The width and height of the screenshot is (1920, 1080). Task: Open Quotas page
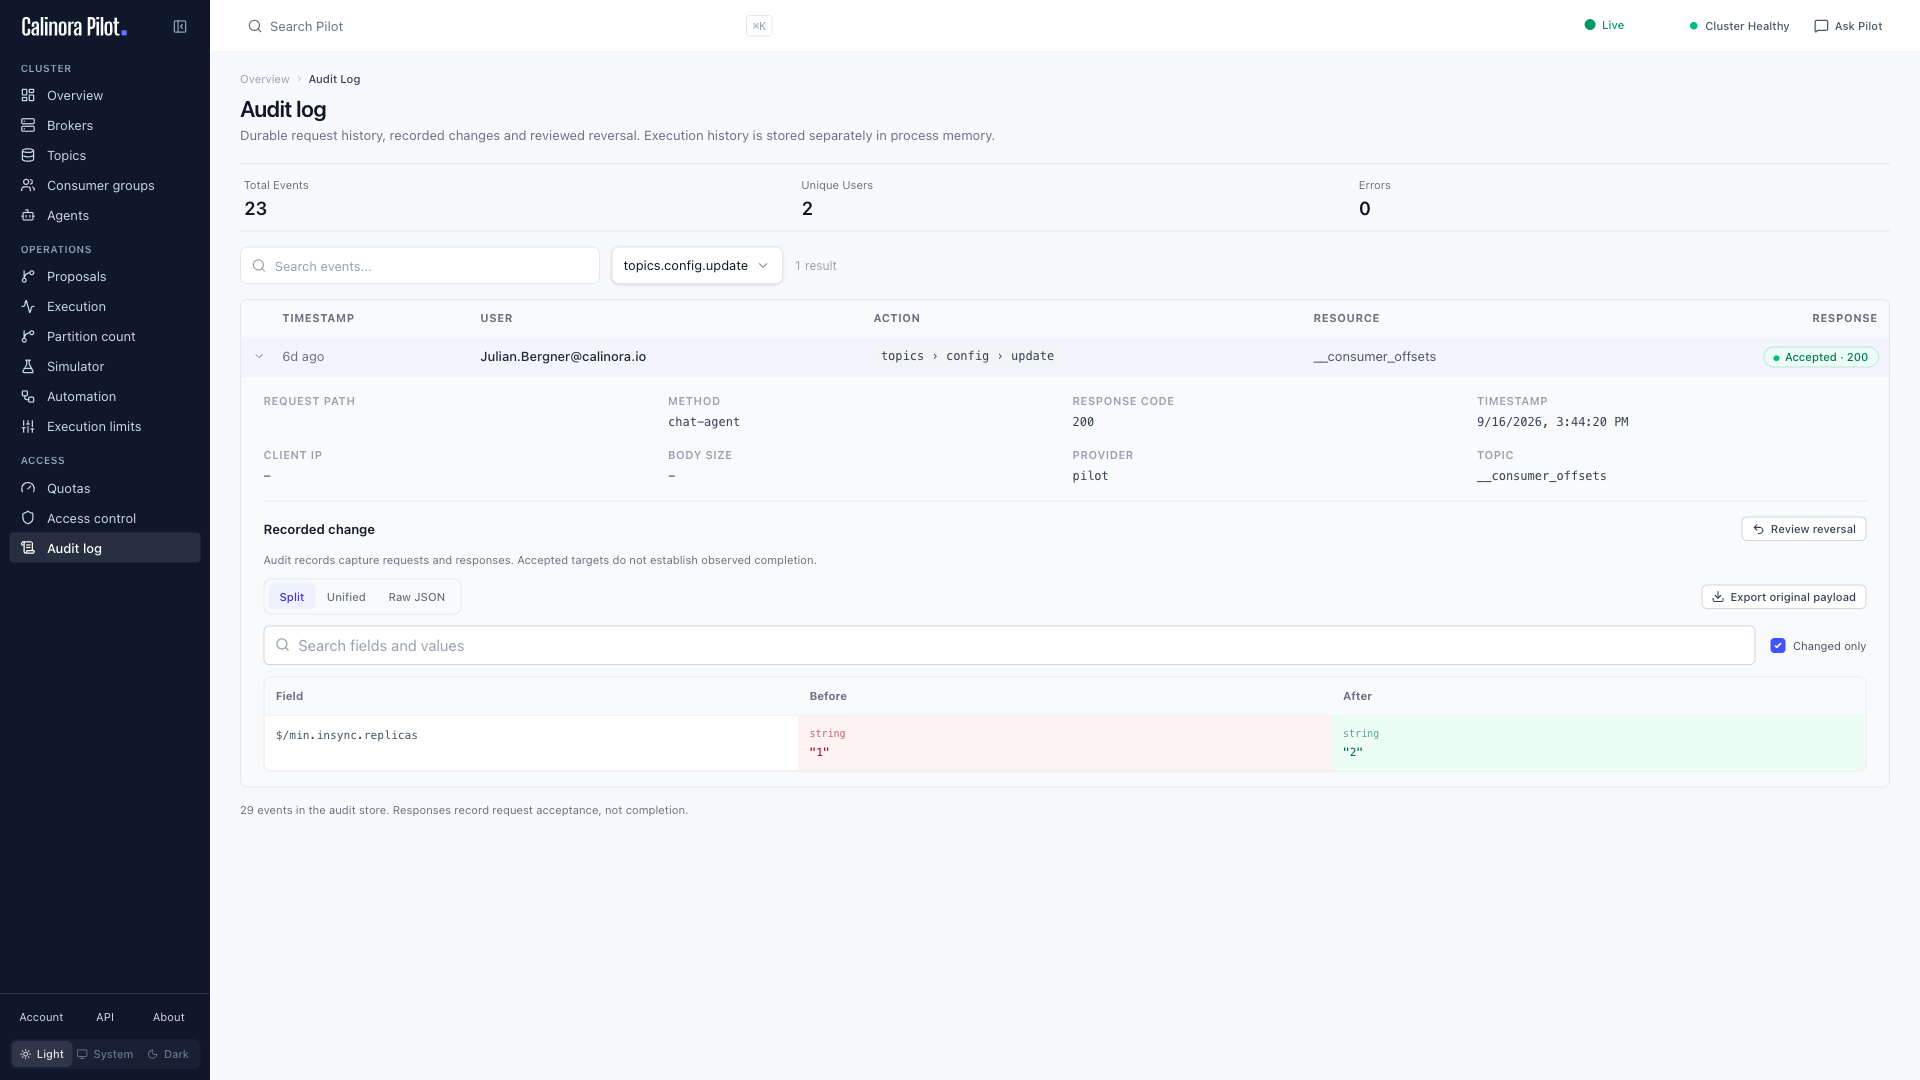click(x=105, y=488)
